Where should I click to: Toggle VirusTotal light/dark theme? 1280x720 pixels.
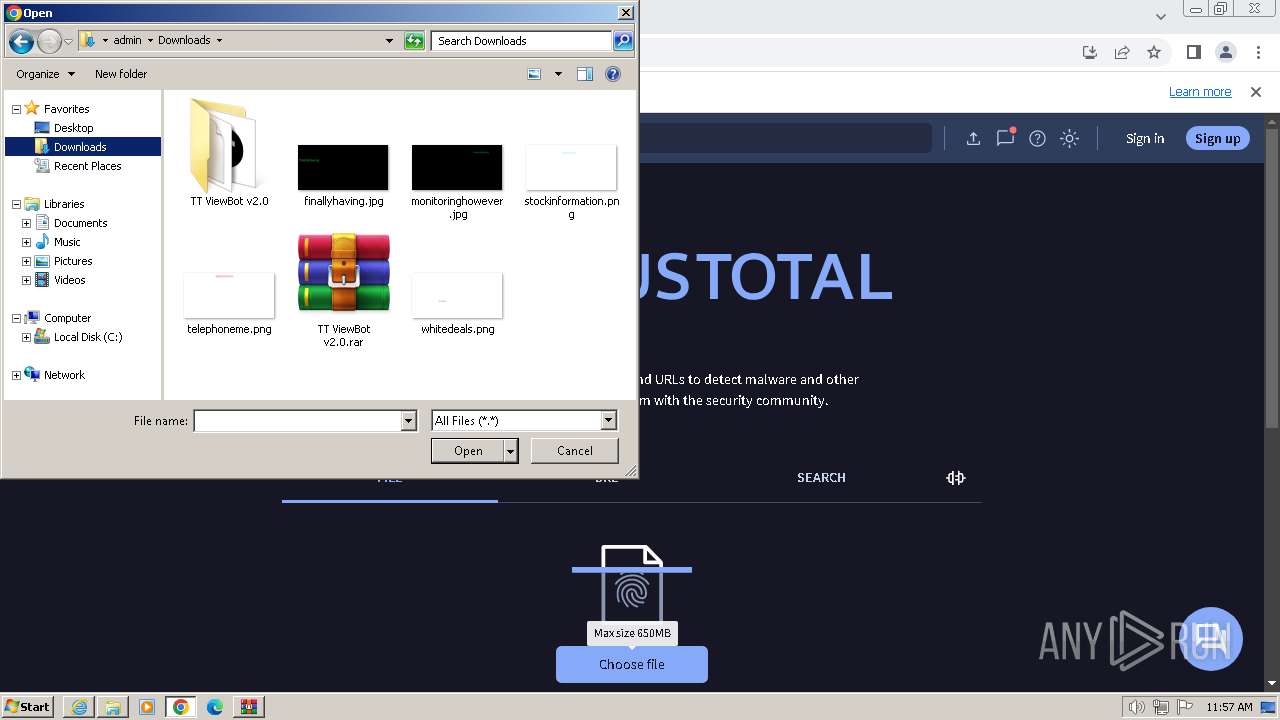(x=1069, y=139)
